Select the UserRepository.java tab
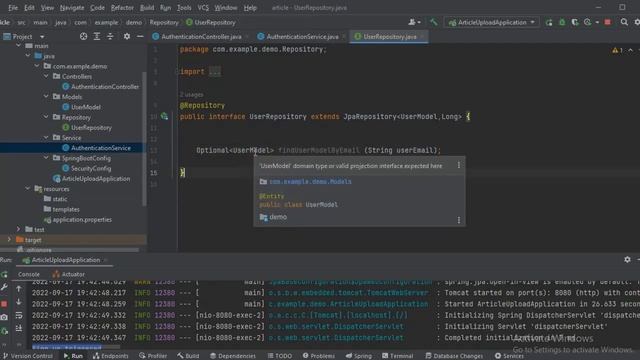This screenshot has height=360, width=640. click(389, 37)
